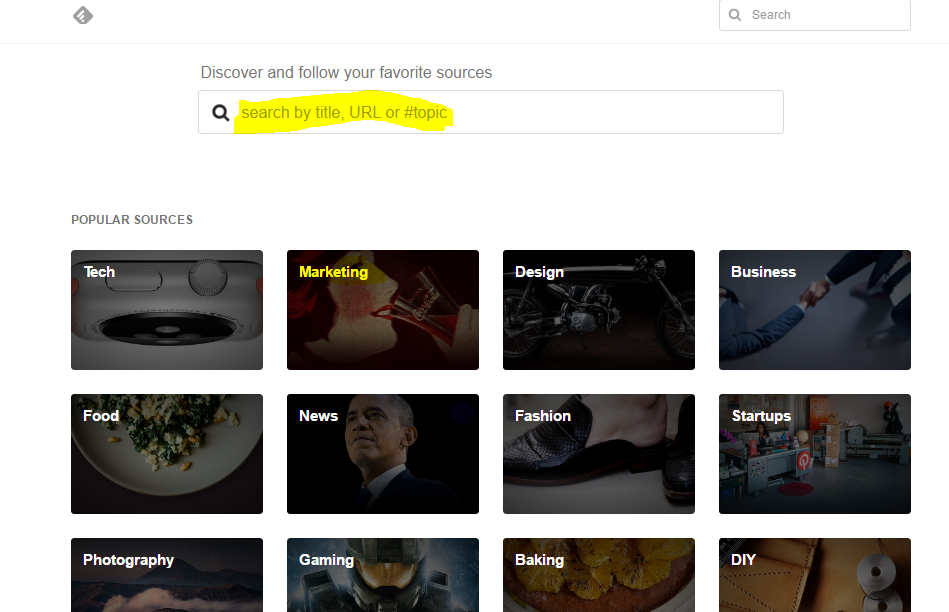The height and width of the screenshot is (612, 949).
Task: Open the DIY sources card
Action: point(815,575)
